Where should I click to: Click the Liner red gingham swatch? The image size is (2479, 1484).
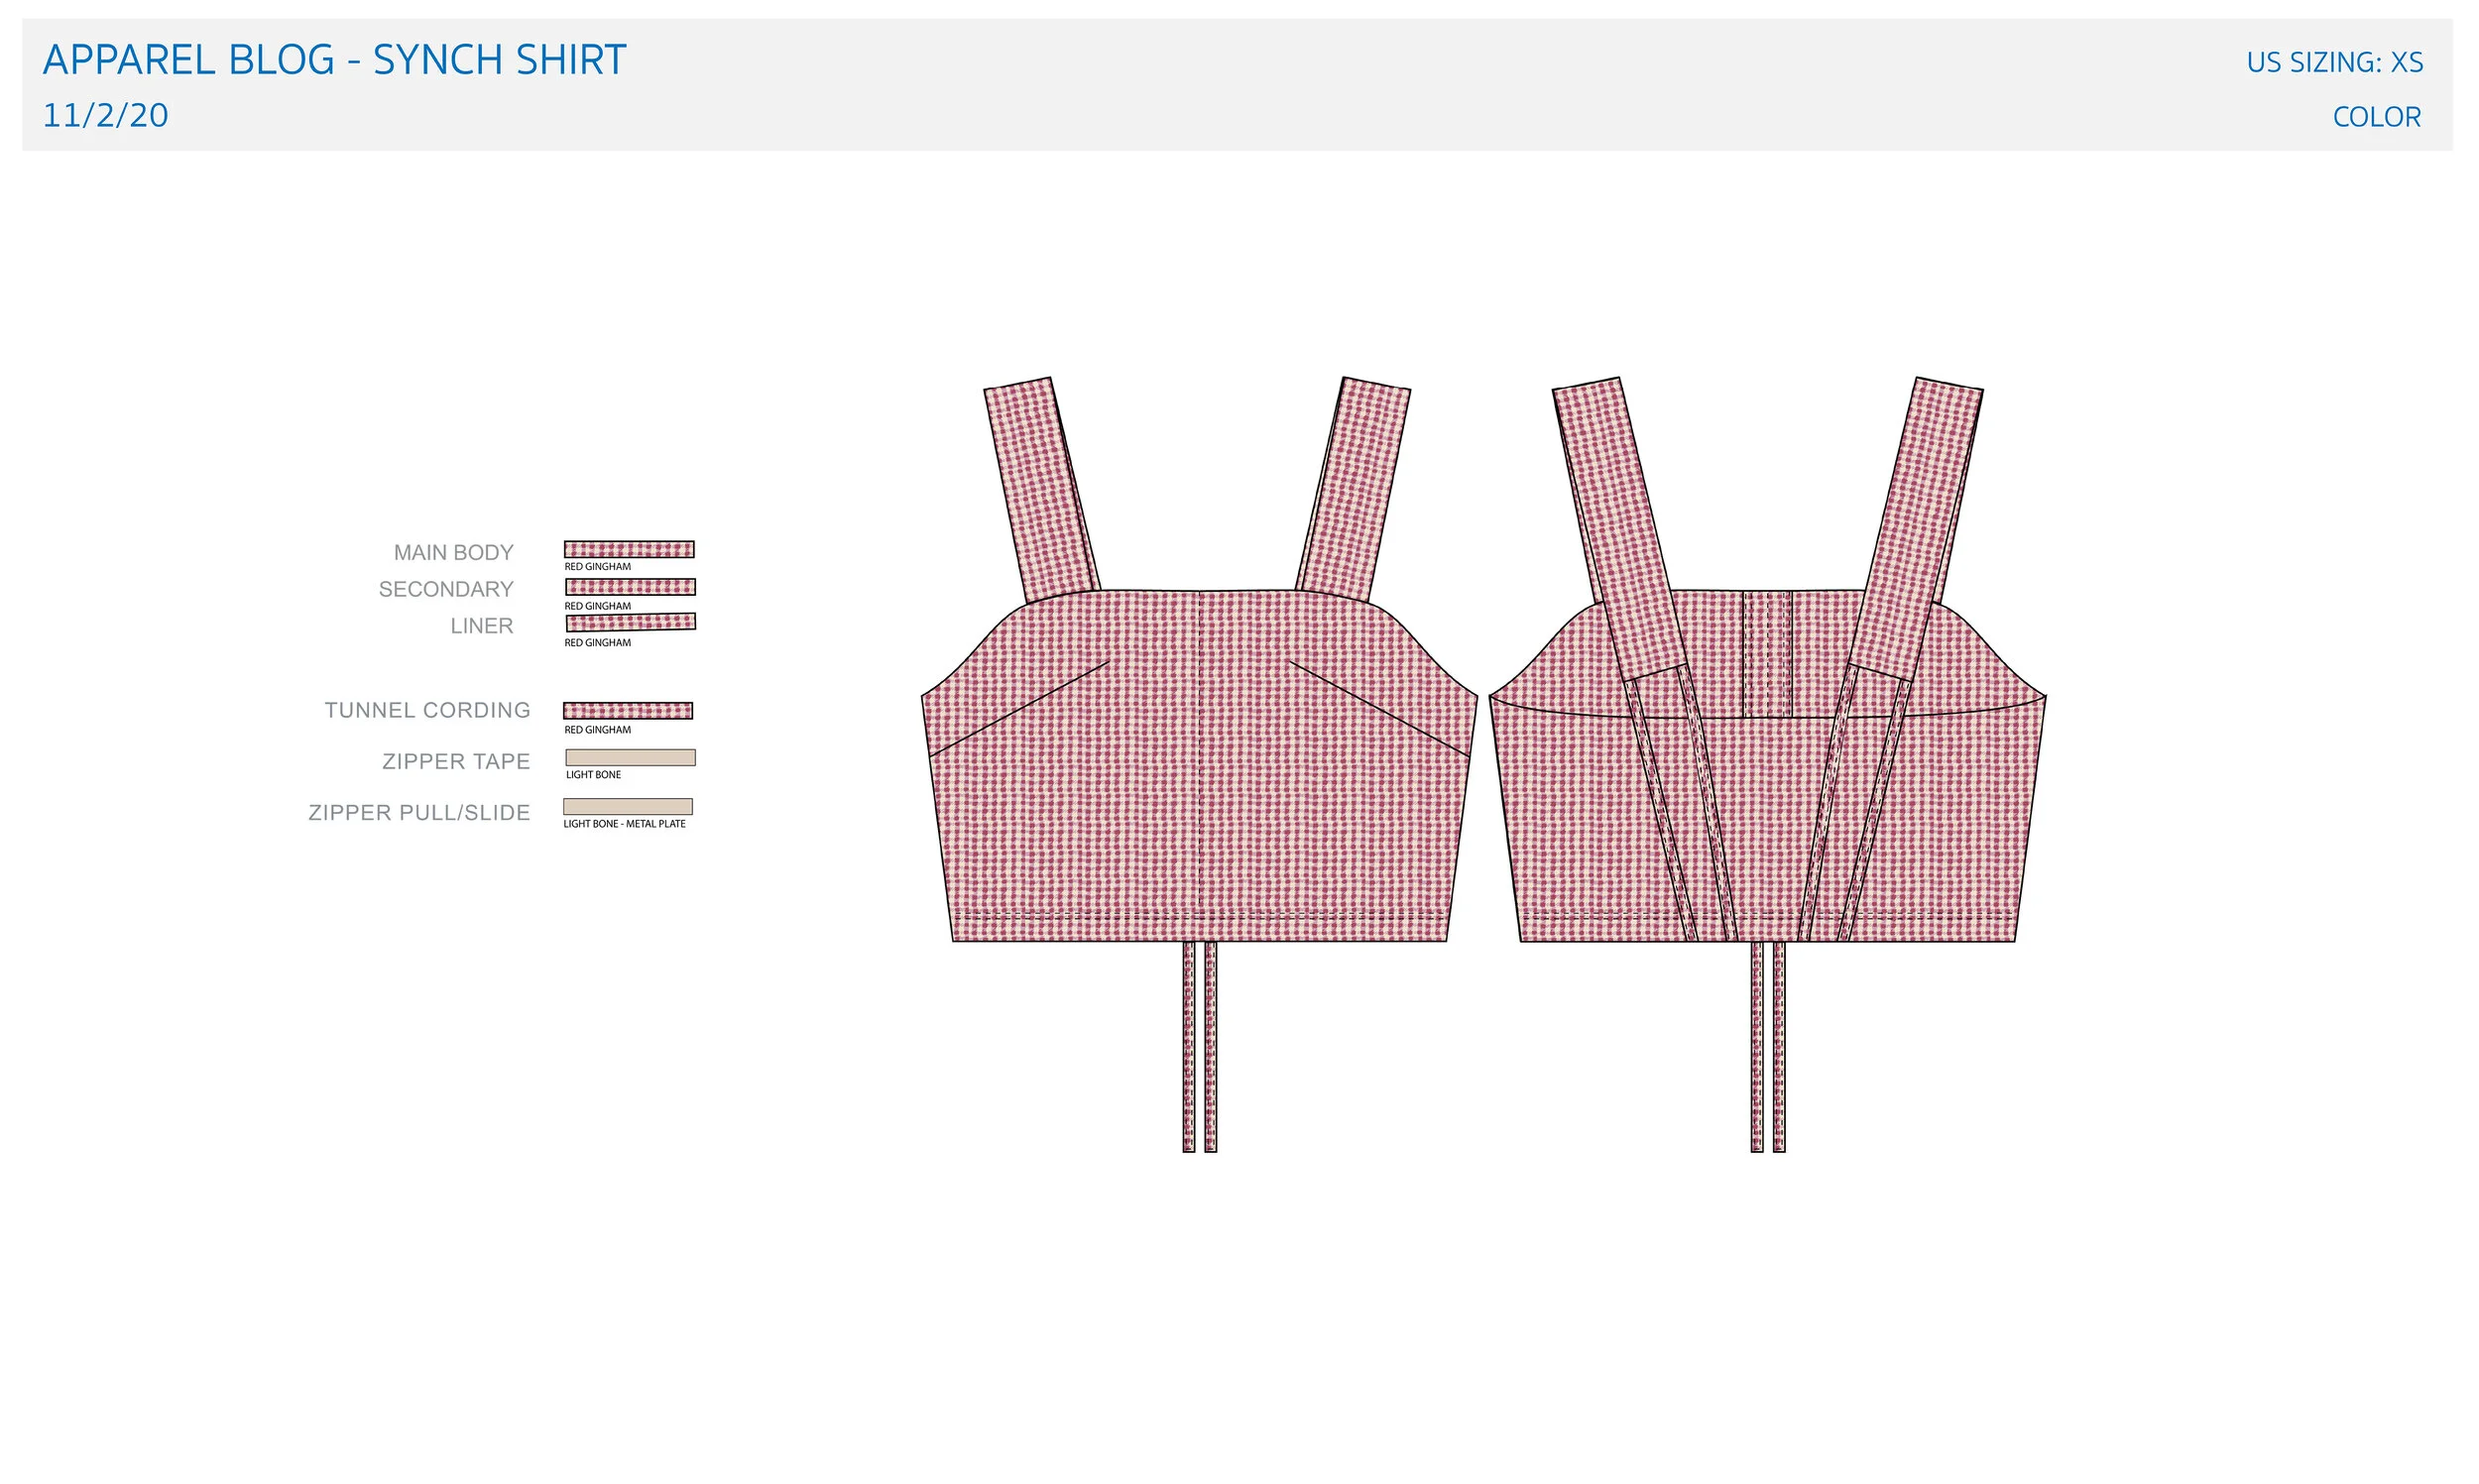630,623
